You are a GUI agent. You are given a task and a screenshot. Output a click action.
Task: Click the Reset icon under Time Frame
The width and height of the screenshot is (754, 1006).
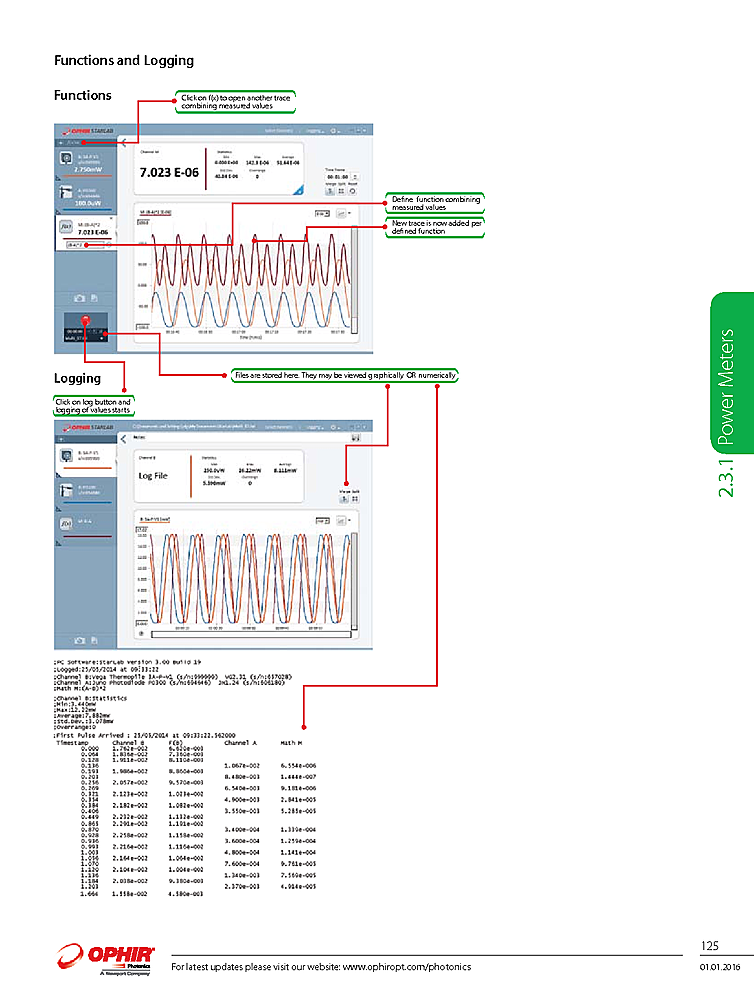(x=353, y=190)
